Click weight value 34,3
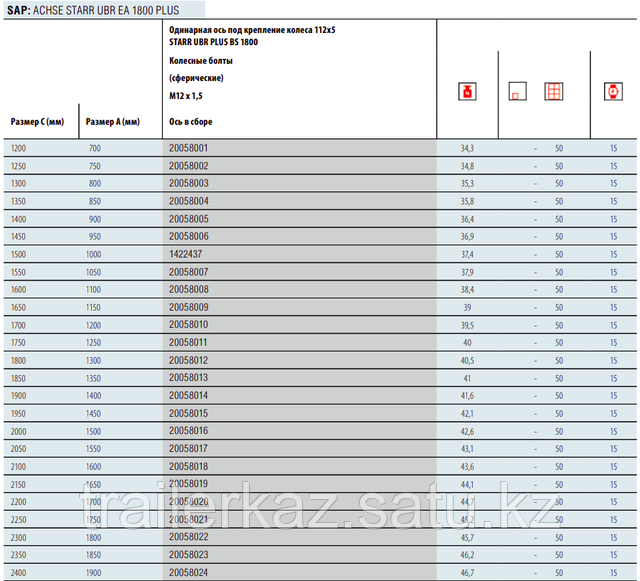Screen dimensions: 640x581 coord(467,148)
